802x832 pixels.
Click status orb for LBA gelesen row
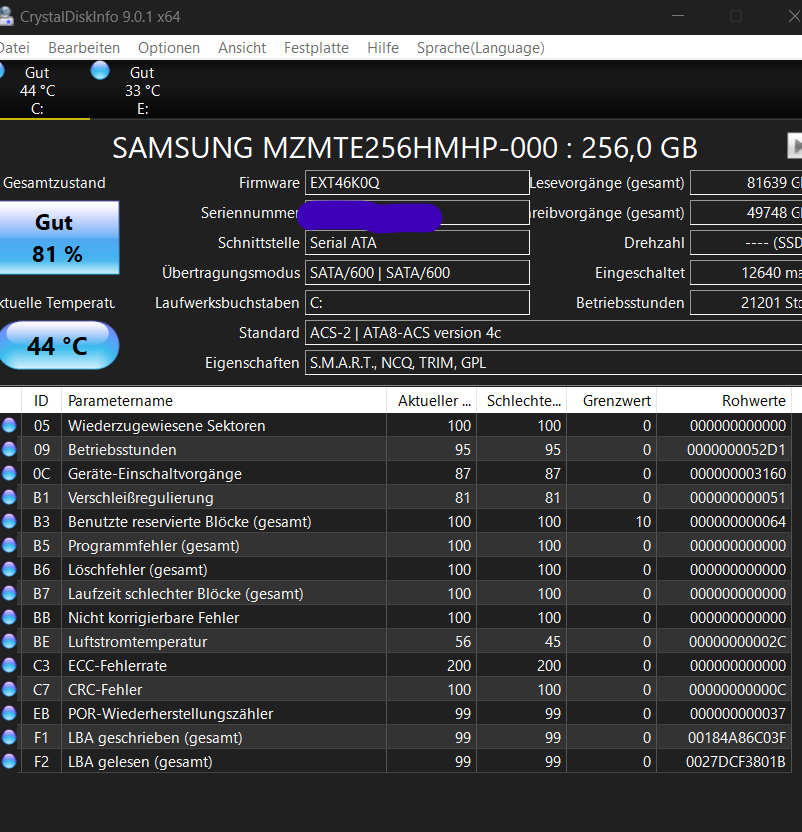click(x=9, y=761)
